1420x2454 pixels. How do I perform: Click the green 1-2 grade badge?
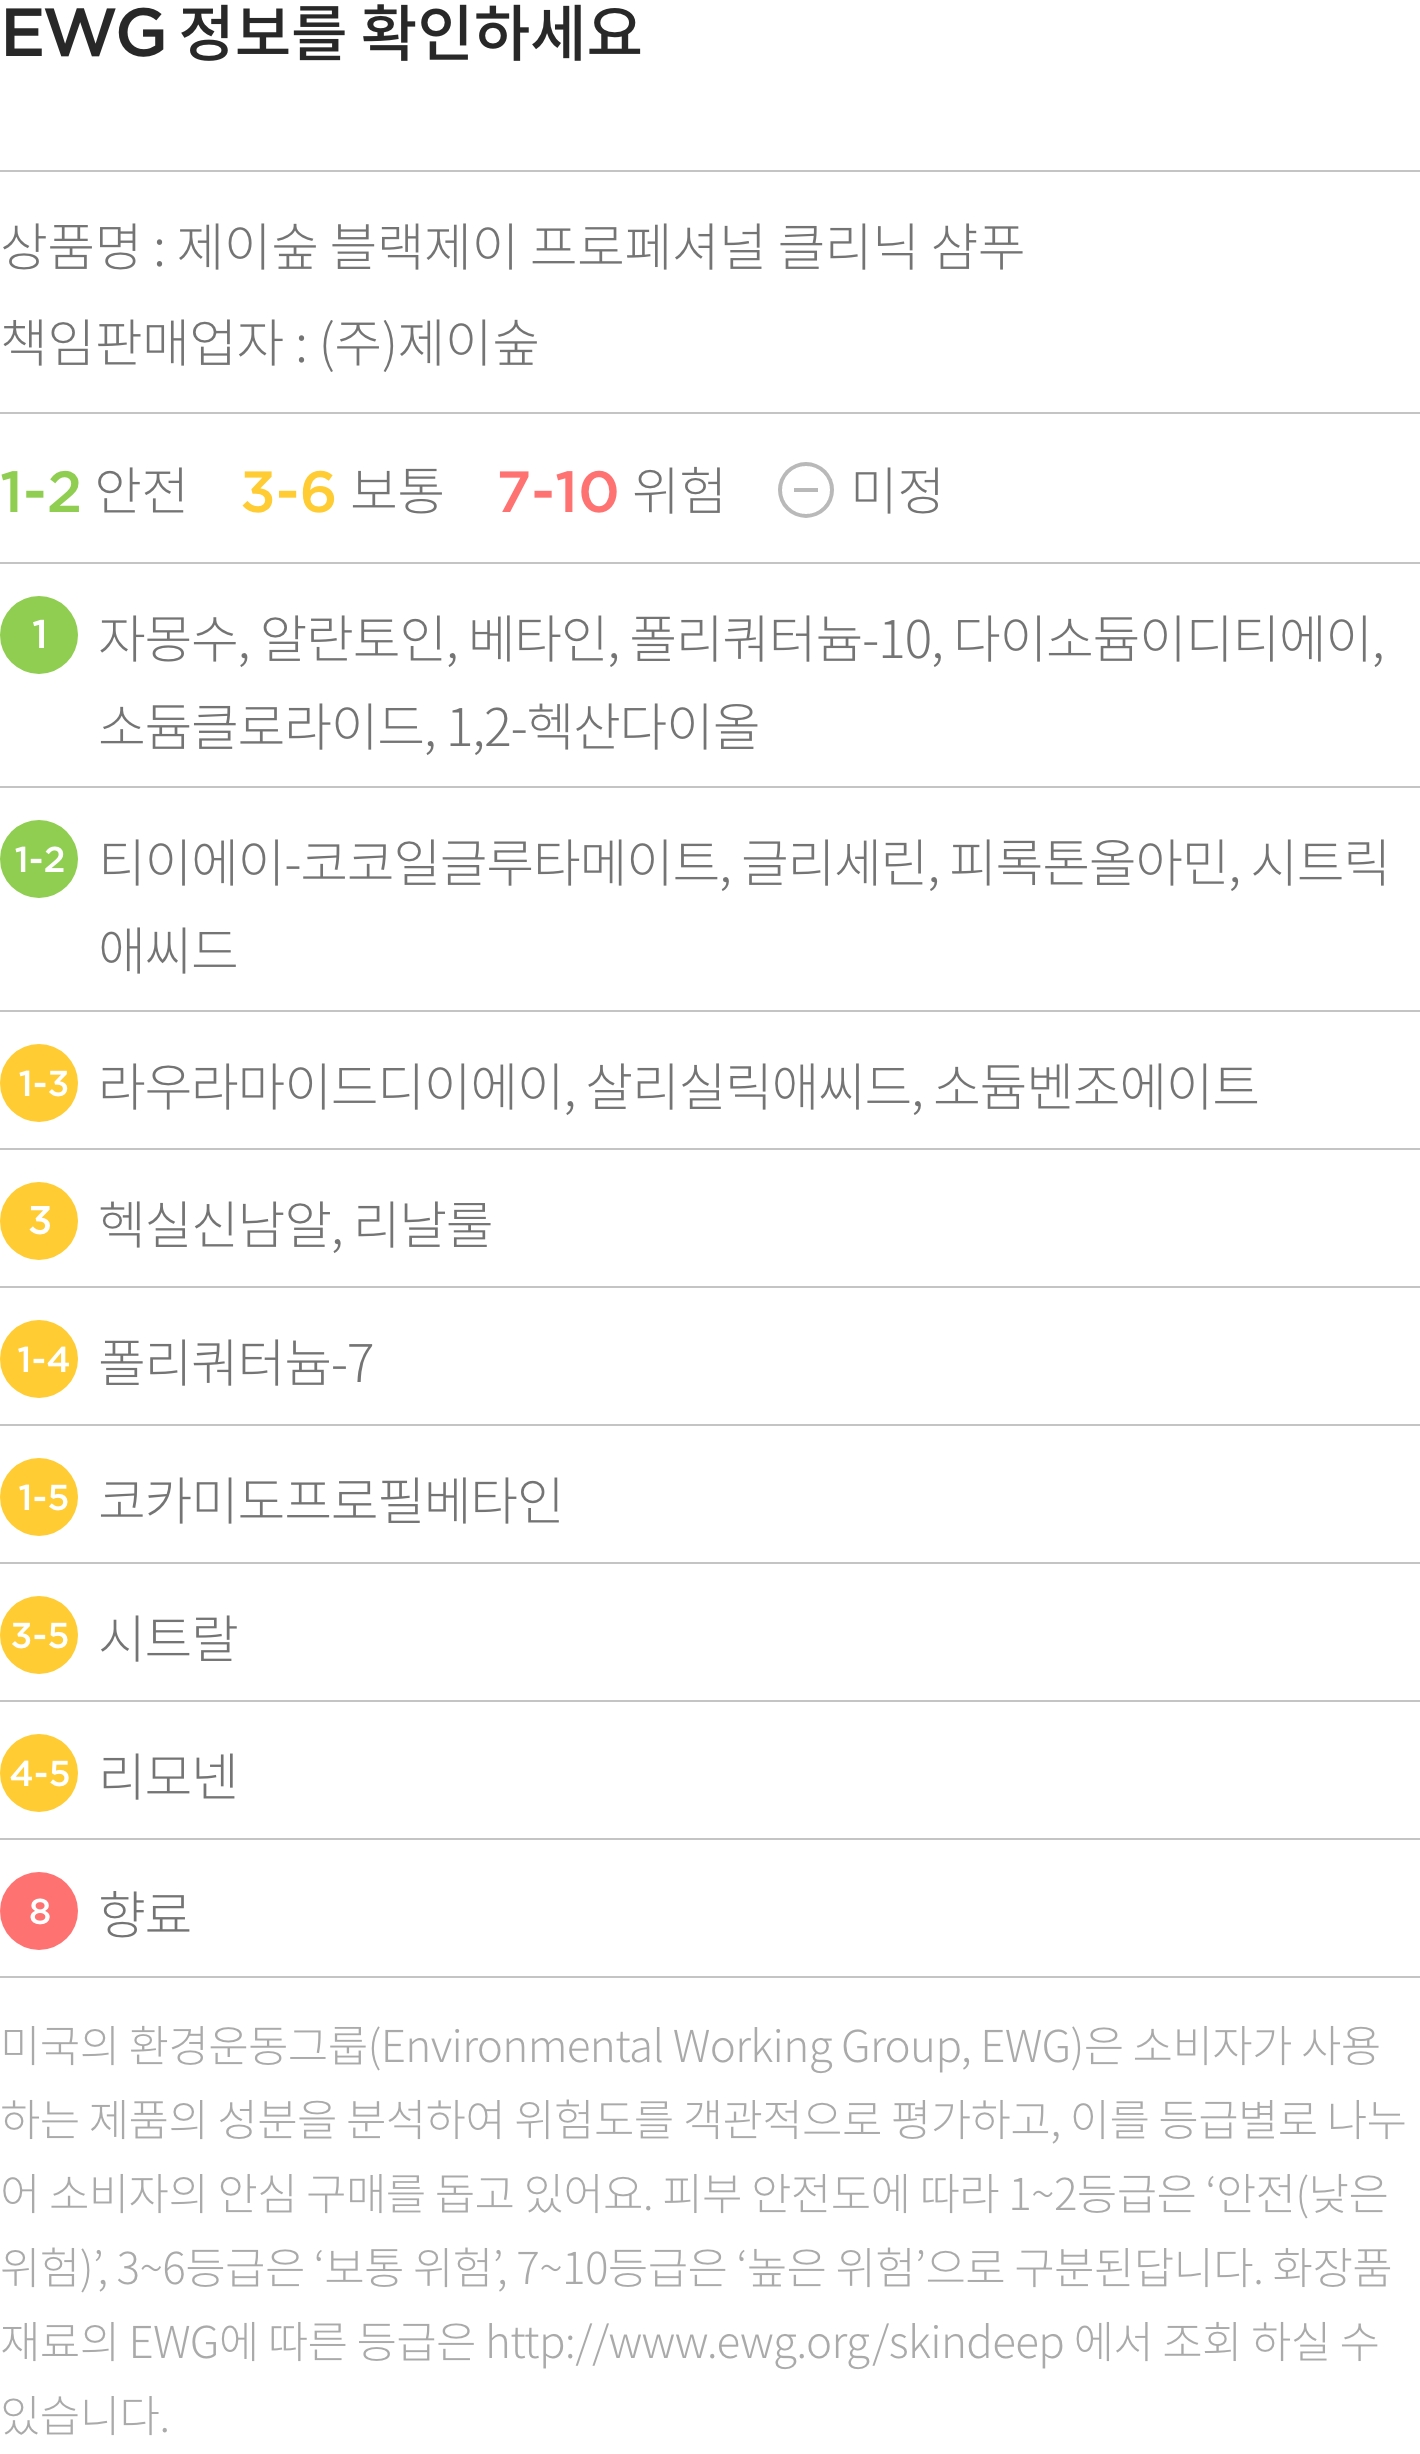click(x=39, y=859)
